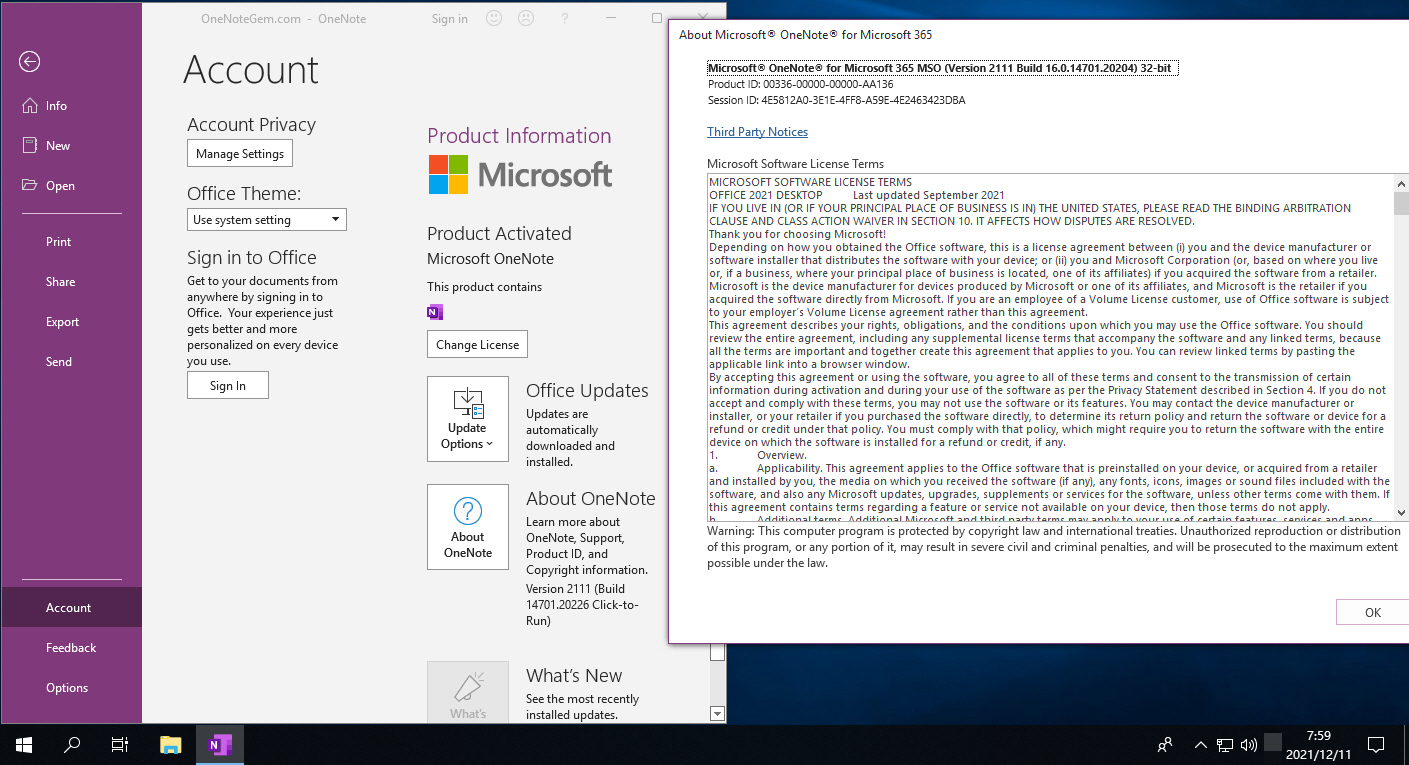Click the smiley face feedback icon
This screenshot has height=765, width=1409.
coord(494,18)
